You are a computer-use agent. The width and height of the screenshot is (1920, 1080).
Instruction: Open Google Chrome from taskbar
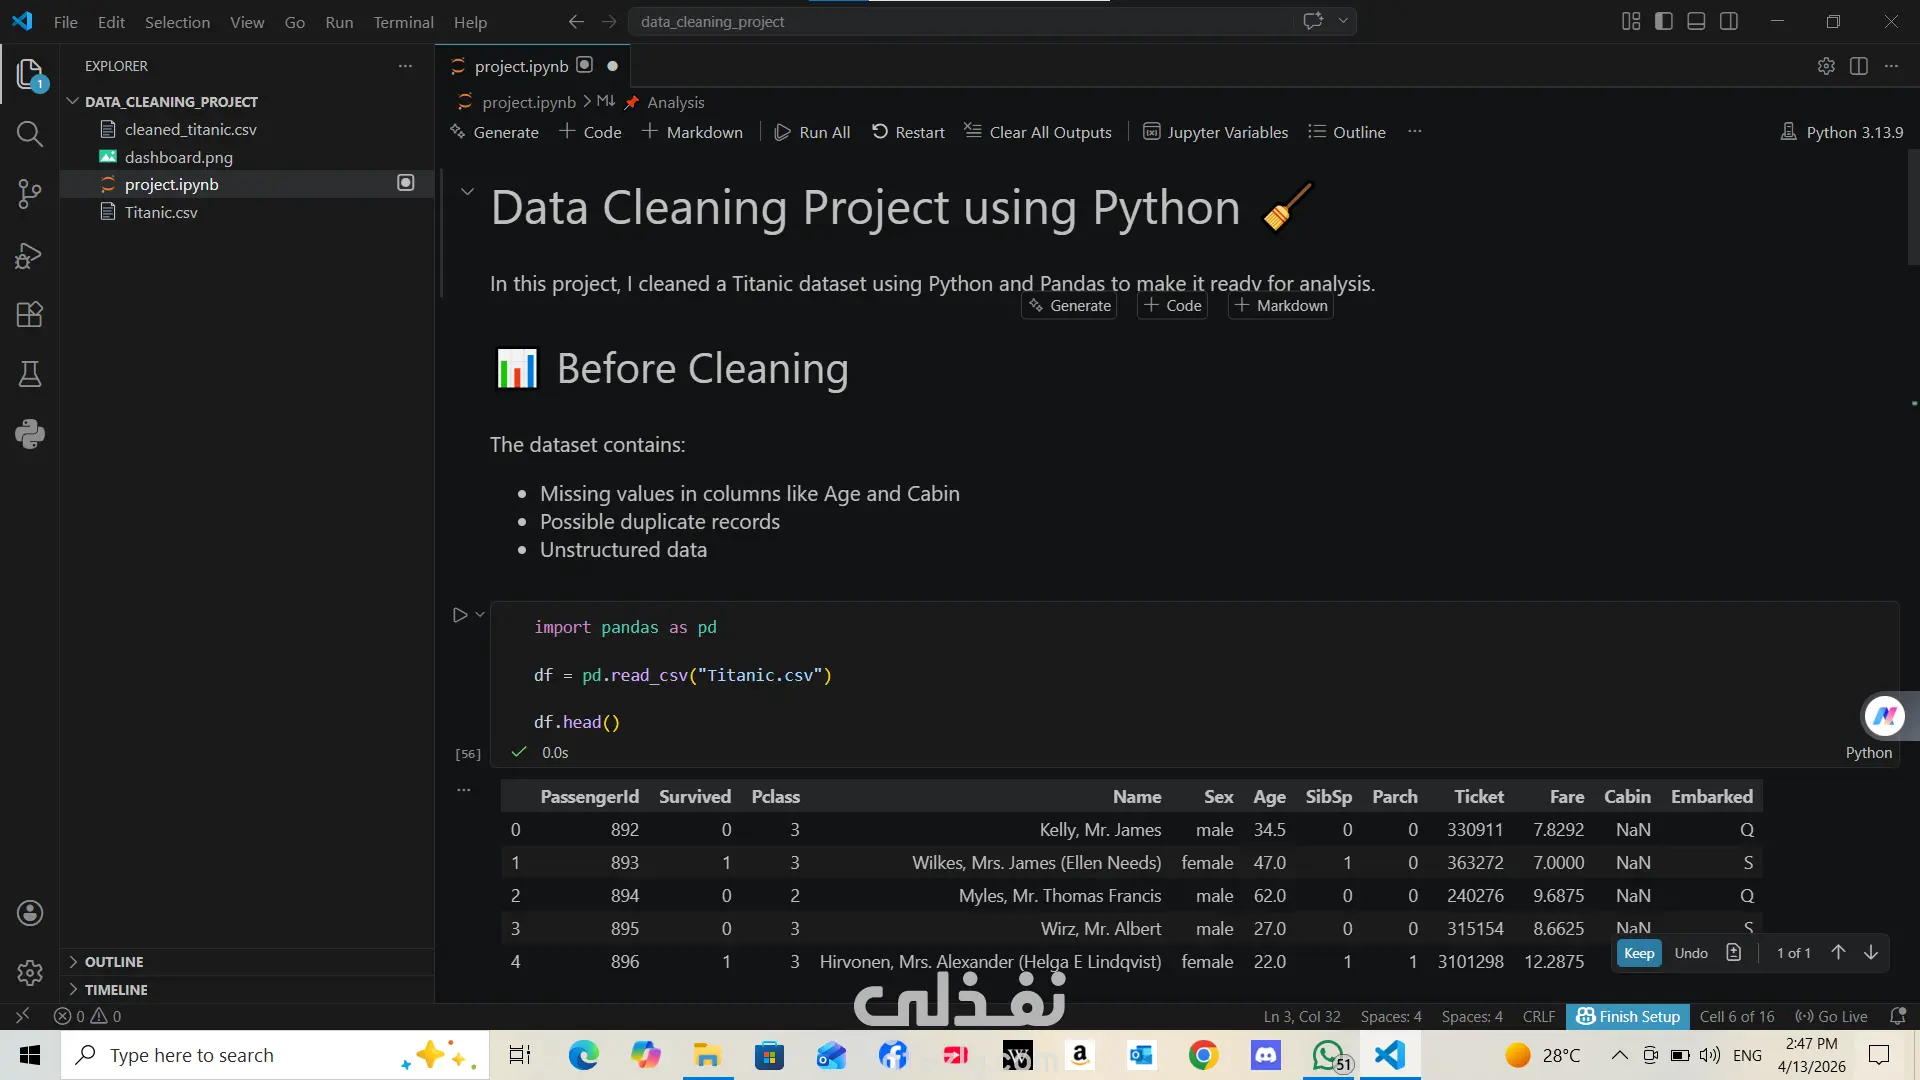[x=1203, y=1055]
